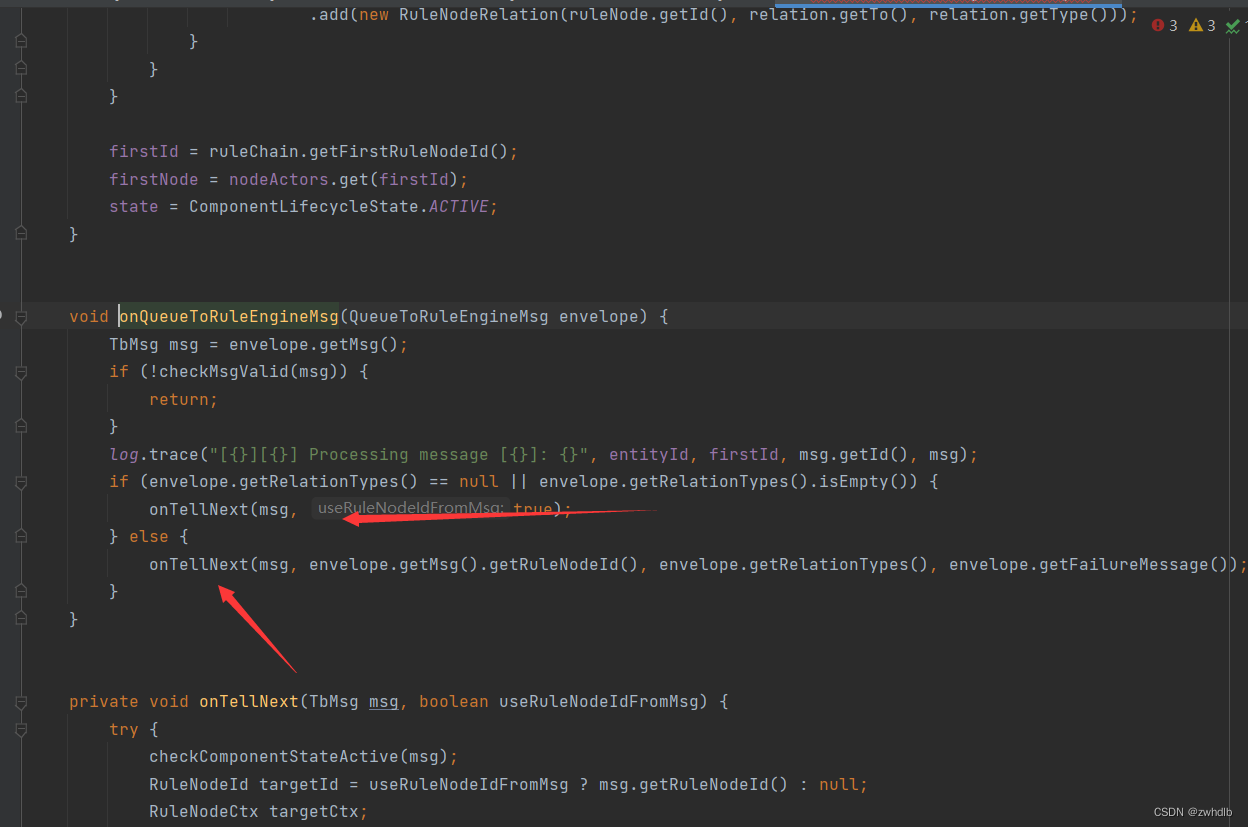Click 'ComponentLifecycleState' class reference

[304, 207]
